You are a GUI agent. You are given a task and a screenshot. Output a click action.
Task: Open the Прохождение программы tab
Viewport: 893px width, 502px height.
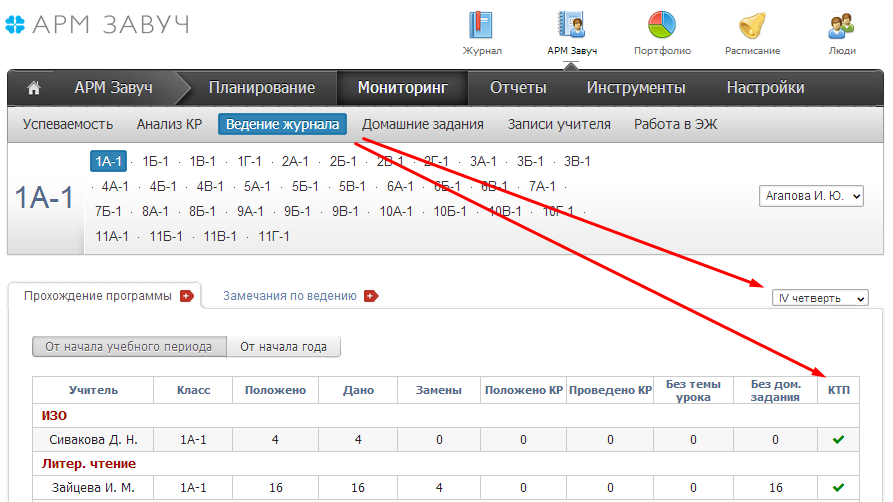pos(98,296)
